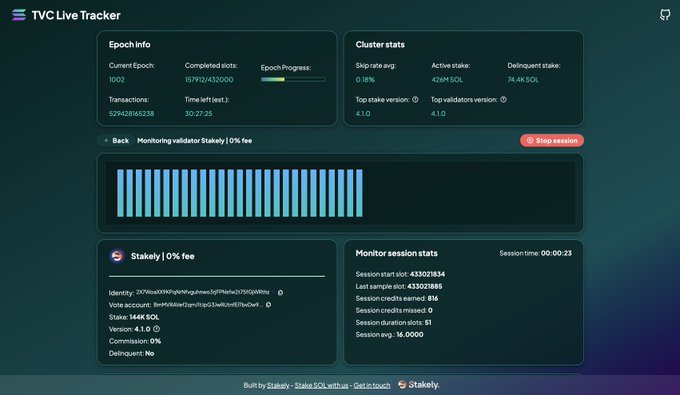The height and width of the screenshot is (395, 680).
Task: Click the Stakely logo in the footer
Action: 418,385
